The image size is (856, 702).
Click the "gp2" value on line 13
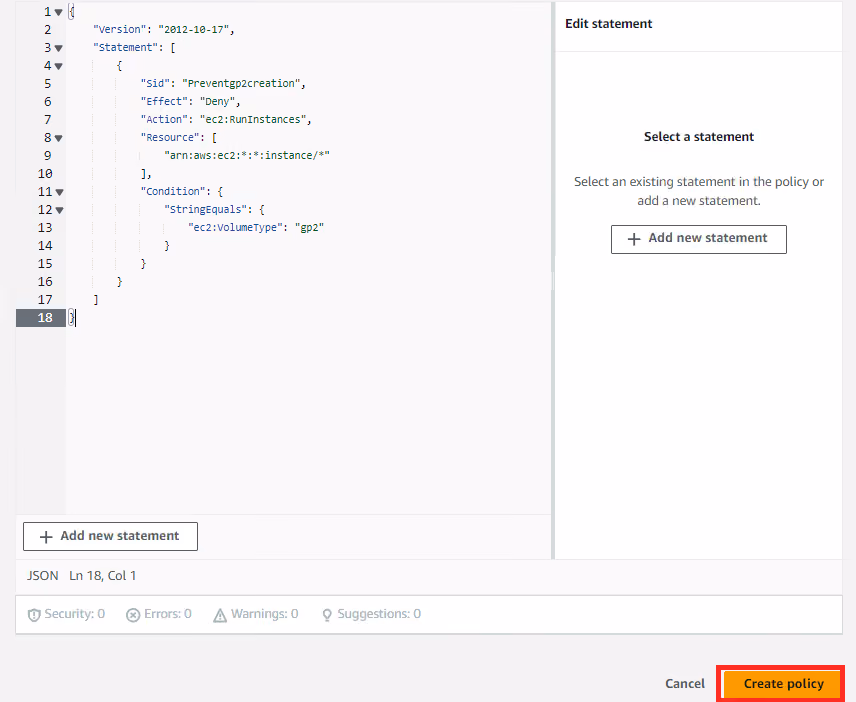click(309, 228)
